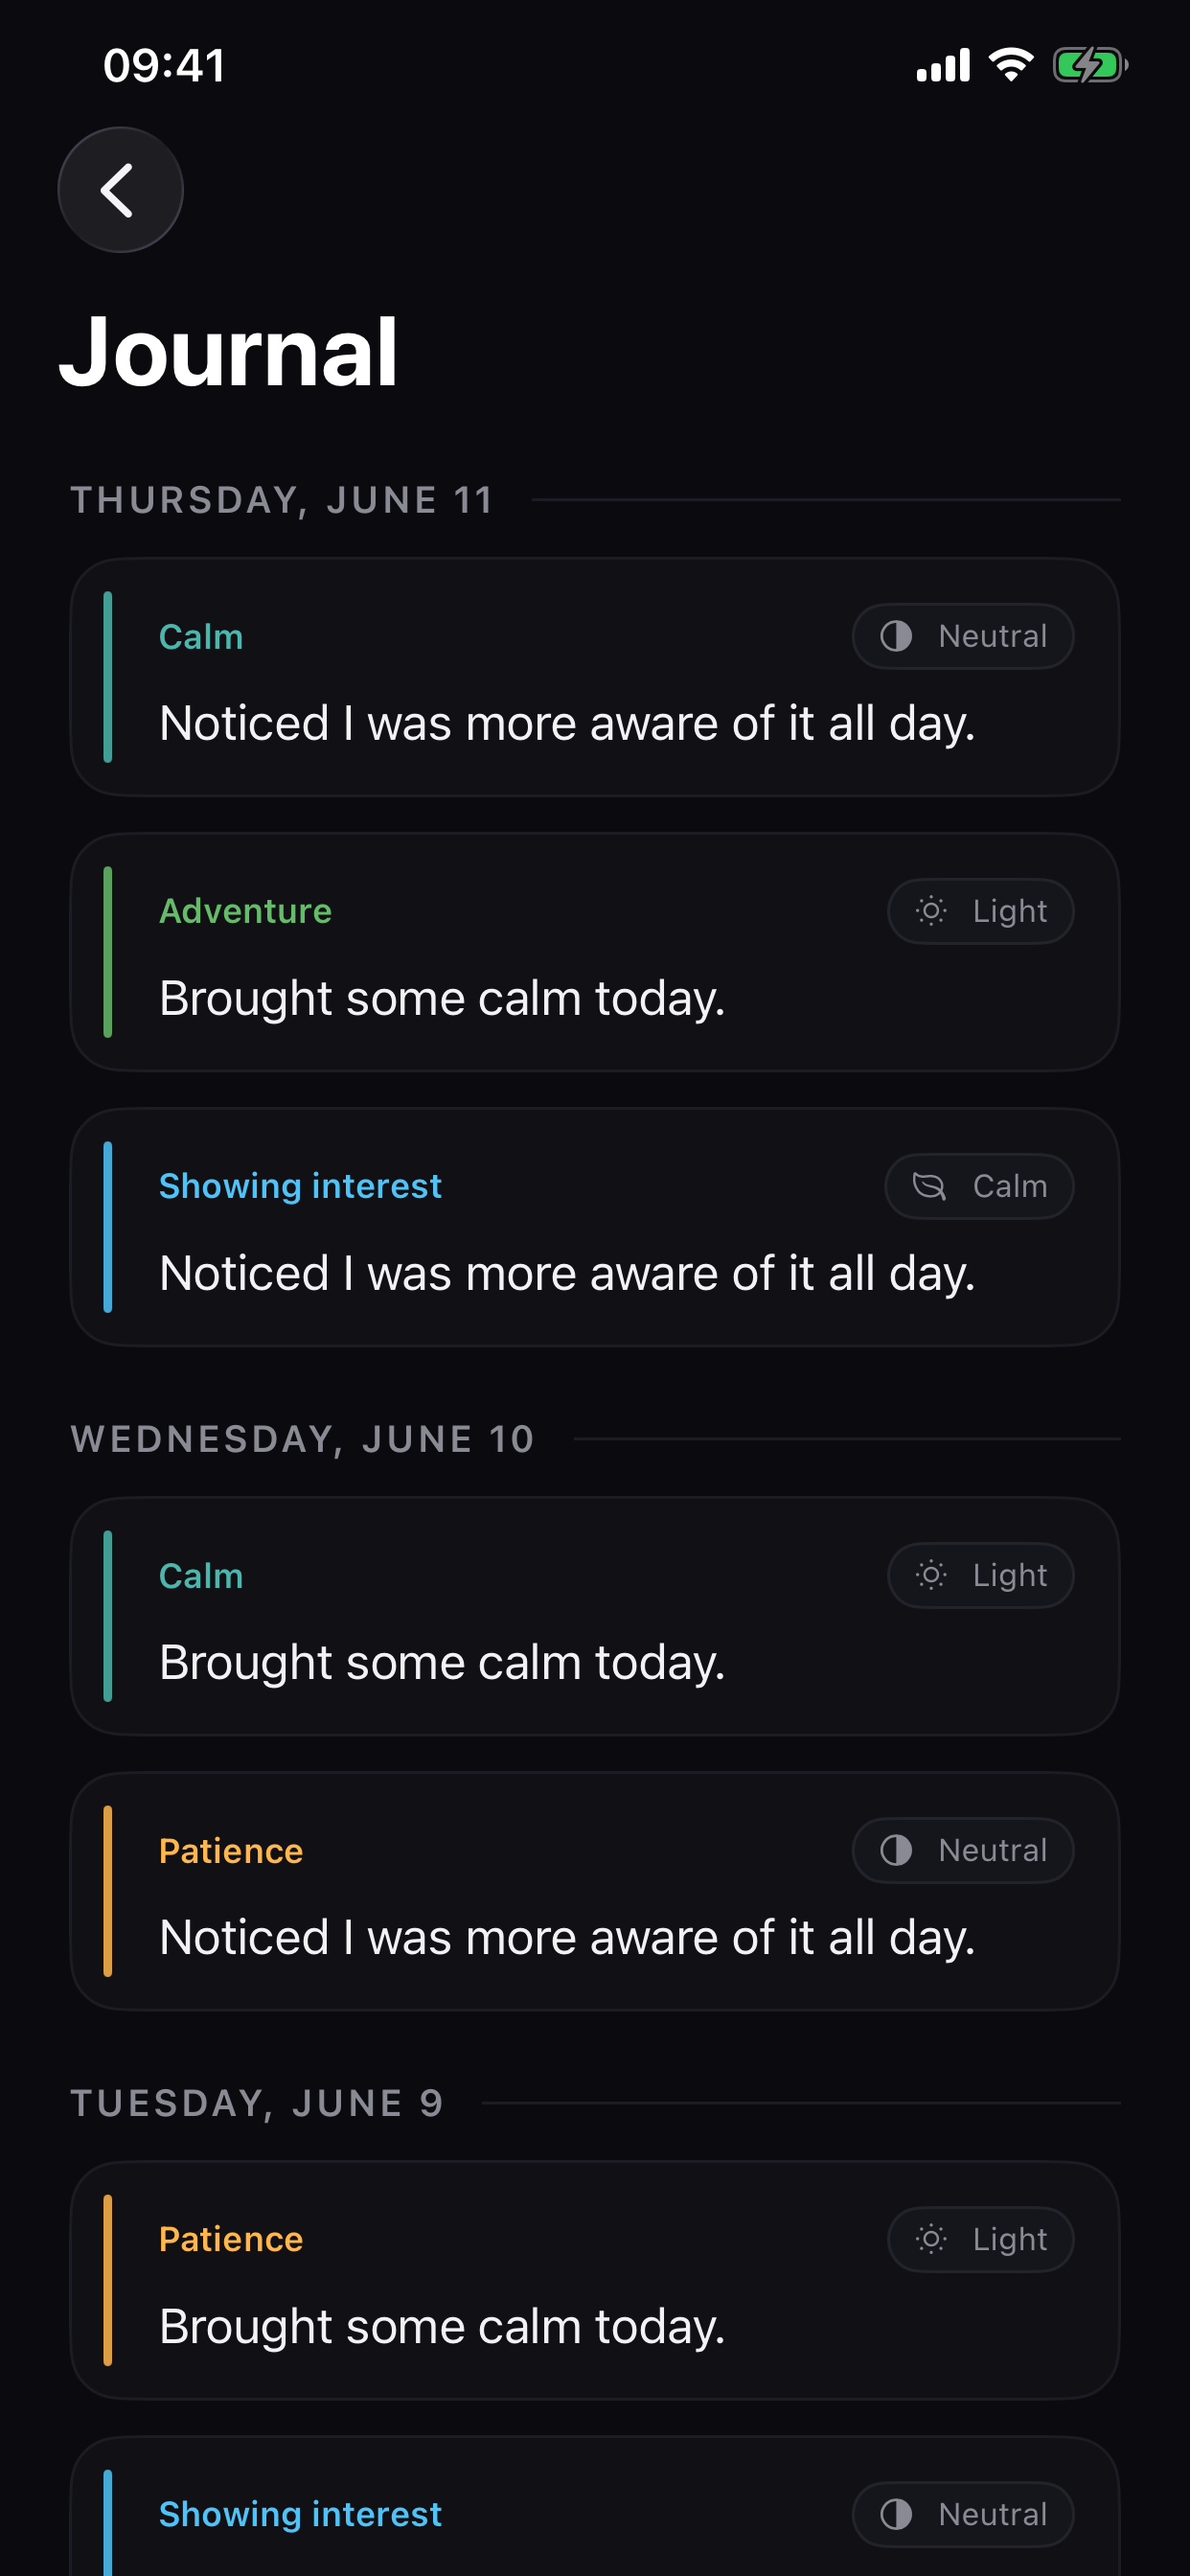Click the half-circle icon on Wednesday's Patience entry
The image size is (1190, 2576).
(896, 1850)
